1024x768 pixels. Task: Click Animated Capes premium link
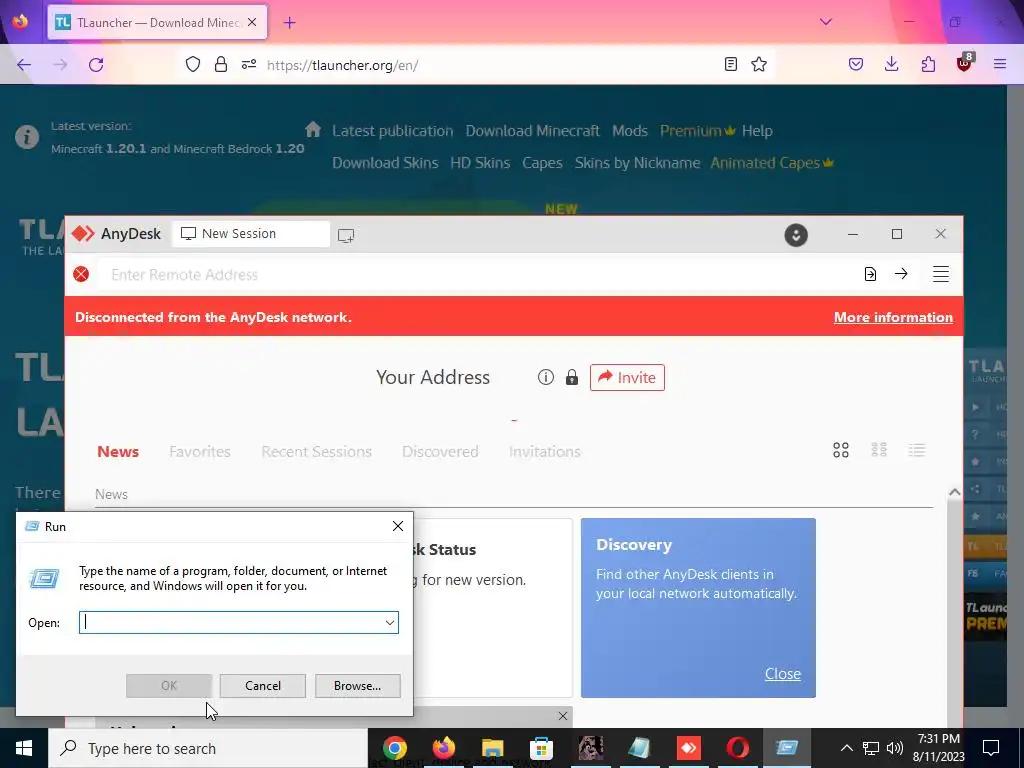772,163
